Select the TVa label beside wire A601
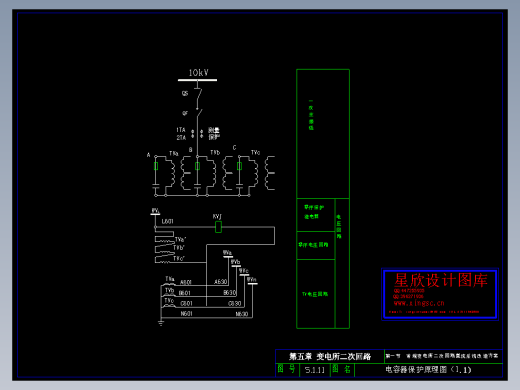The width and height of the screenshot is (520, 390). (x=170, y=279)
